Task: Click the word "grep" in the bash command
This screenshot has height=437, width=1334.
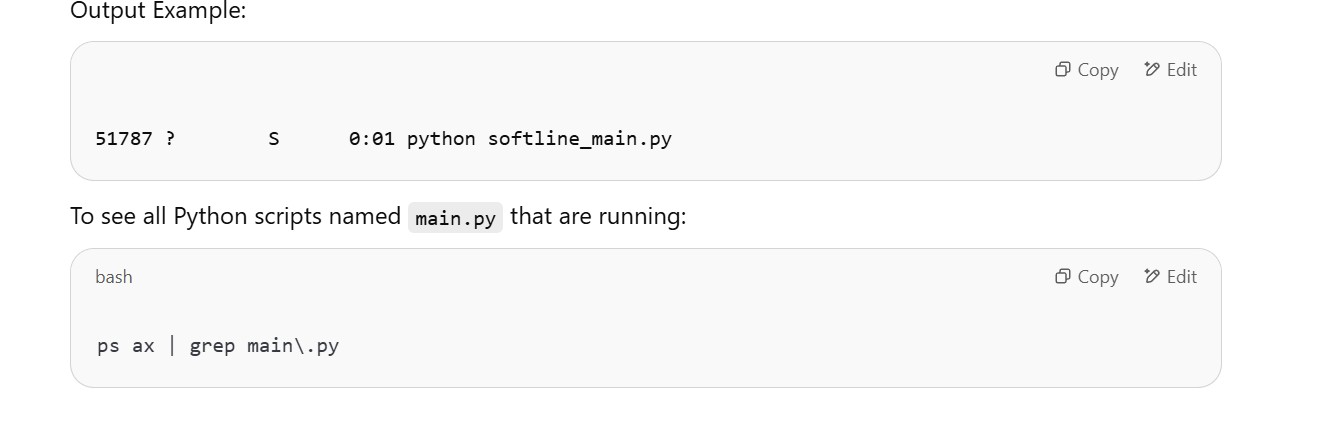Action: pos(212,347)
